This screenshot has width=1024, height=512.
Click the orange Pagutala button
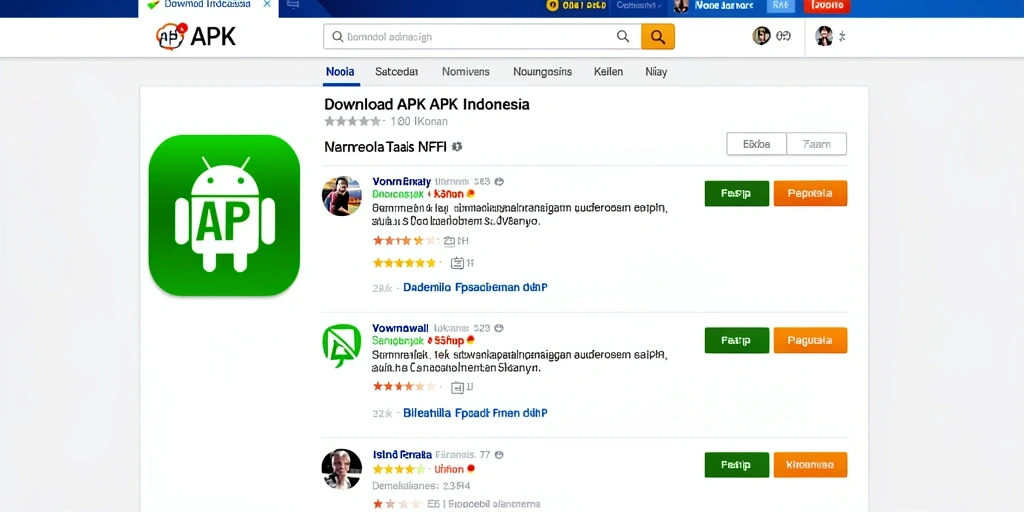(x=810, y=340)
